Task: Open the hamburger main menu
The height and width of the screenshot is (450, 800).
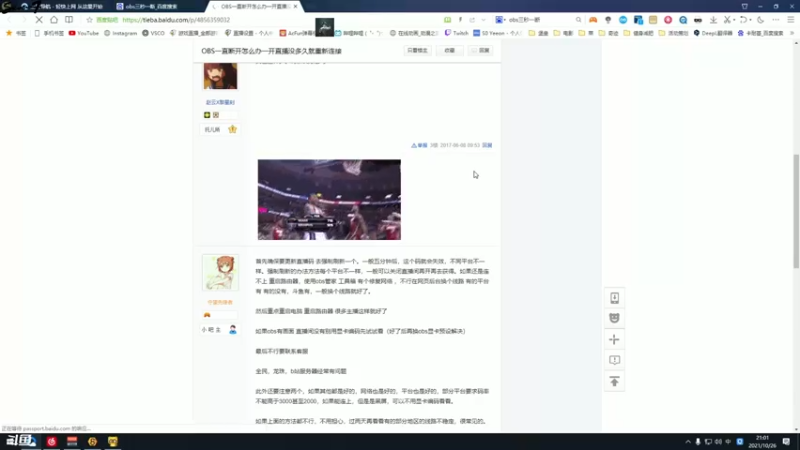Action: 791,20
